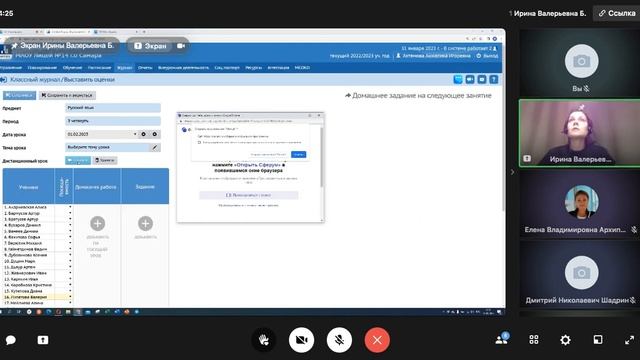Select Елена Владимировна Архип... tile

pyautogui.click(x=581, y=205)
